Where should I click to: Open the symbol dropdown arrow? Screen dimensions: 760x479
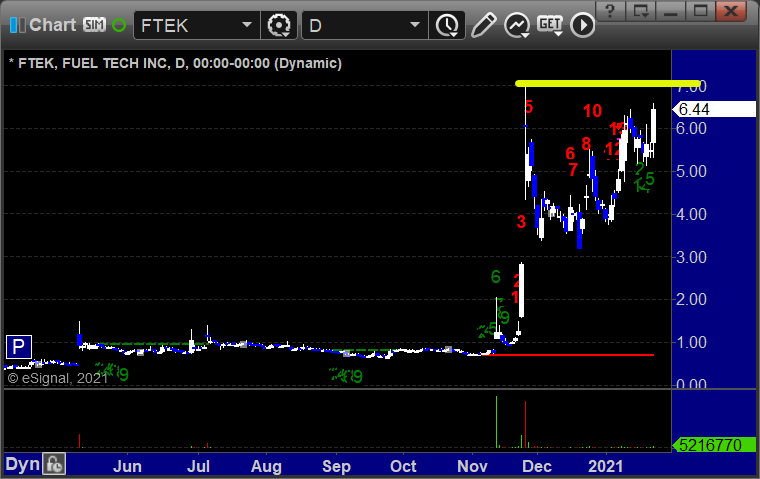[x=247, y=25]
